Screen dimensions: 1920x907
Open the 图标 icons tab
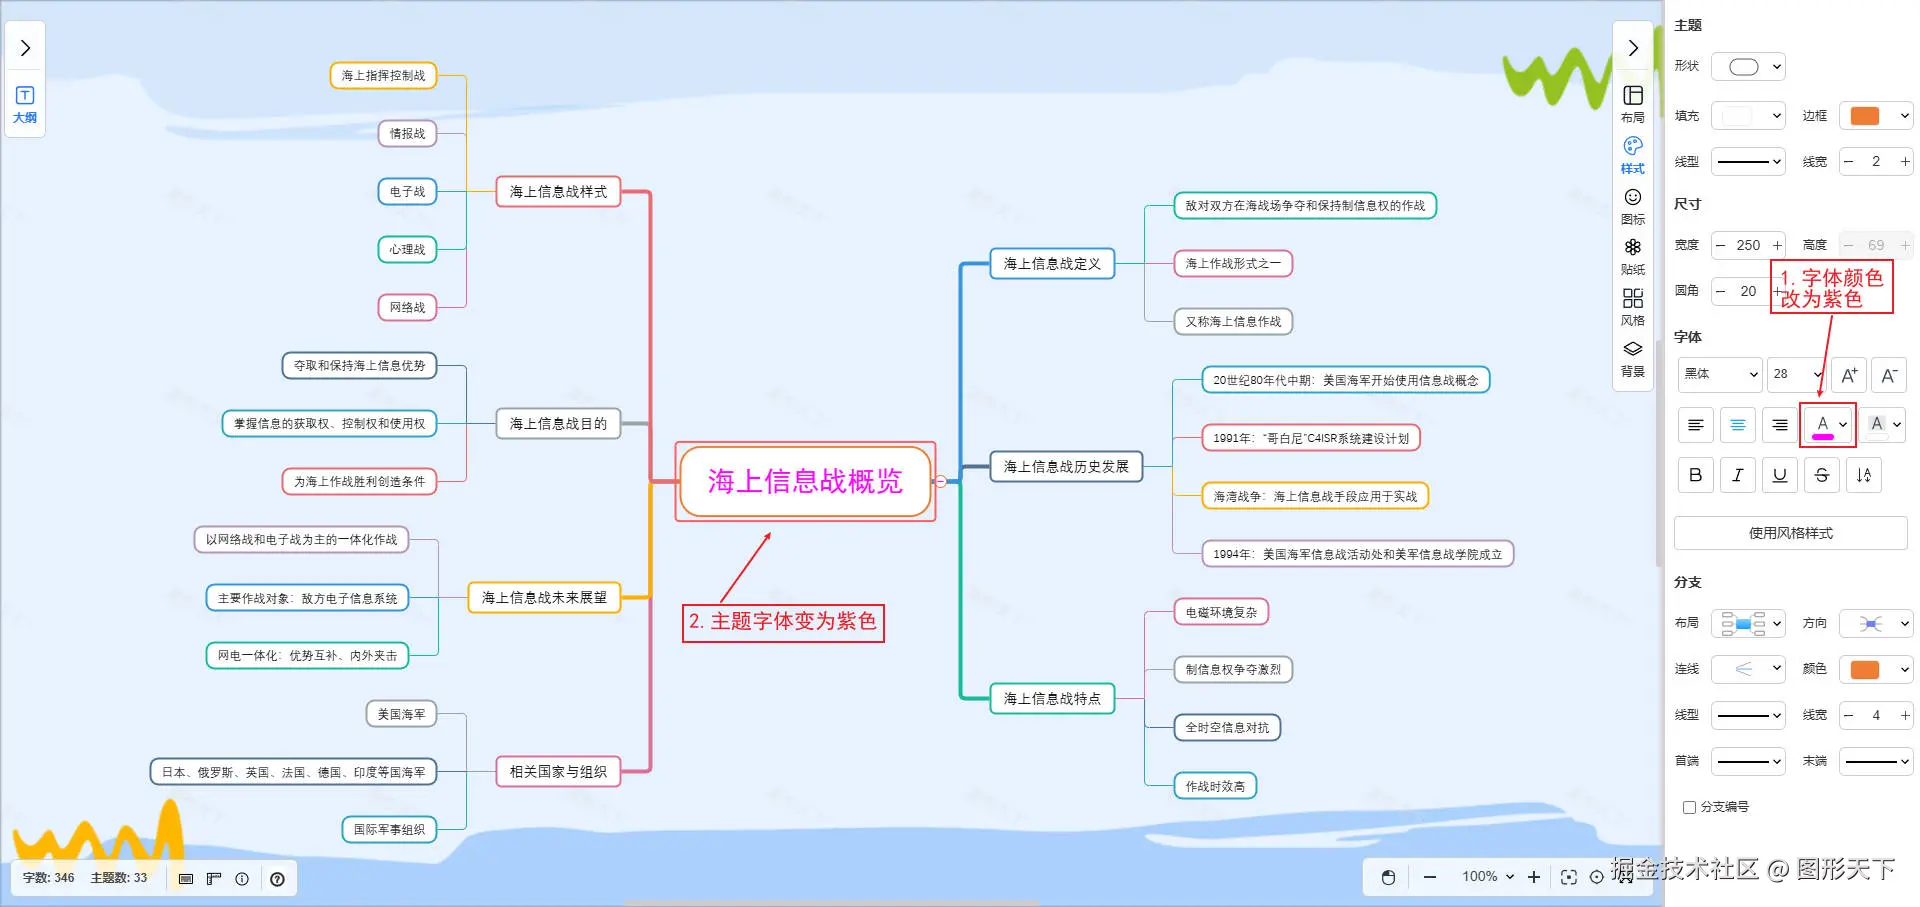[x=1633, y=206]
